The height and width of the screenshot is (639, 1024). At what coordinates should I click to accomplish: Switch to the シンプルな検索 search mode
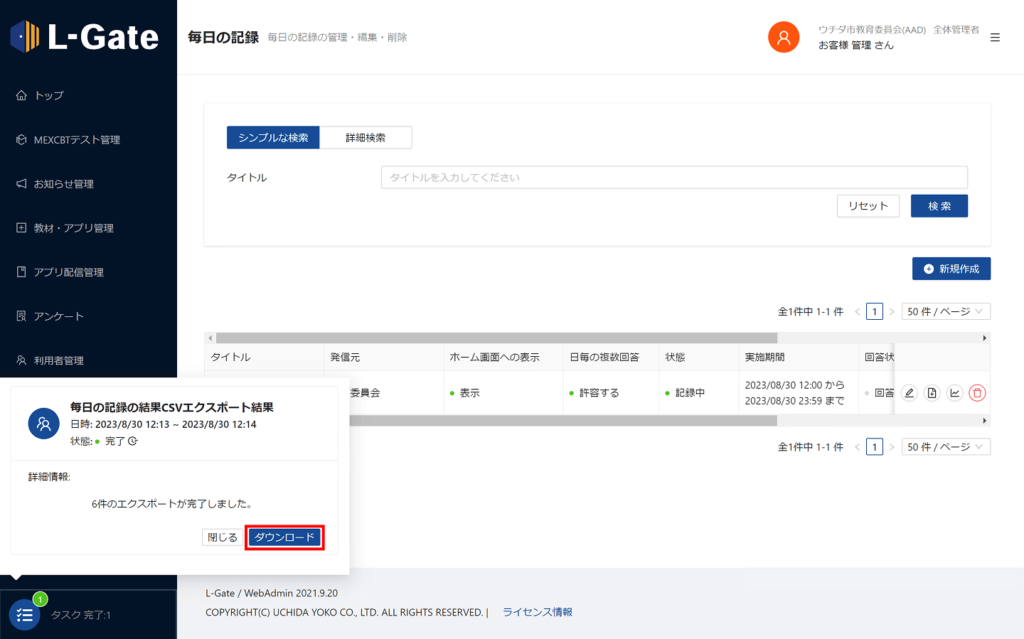tap(273, 138)
